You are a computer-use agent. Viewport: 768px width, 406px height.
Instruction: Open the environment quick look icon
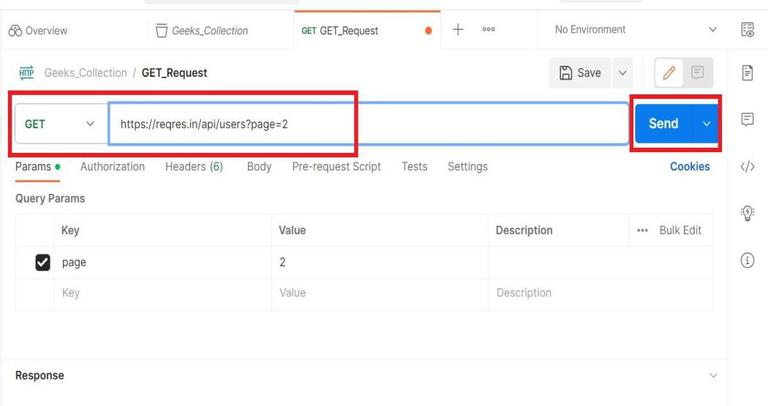coord(747,30)
